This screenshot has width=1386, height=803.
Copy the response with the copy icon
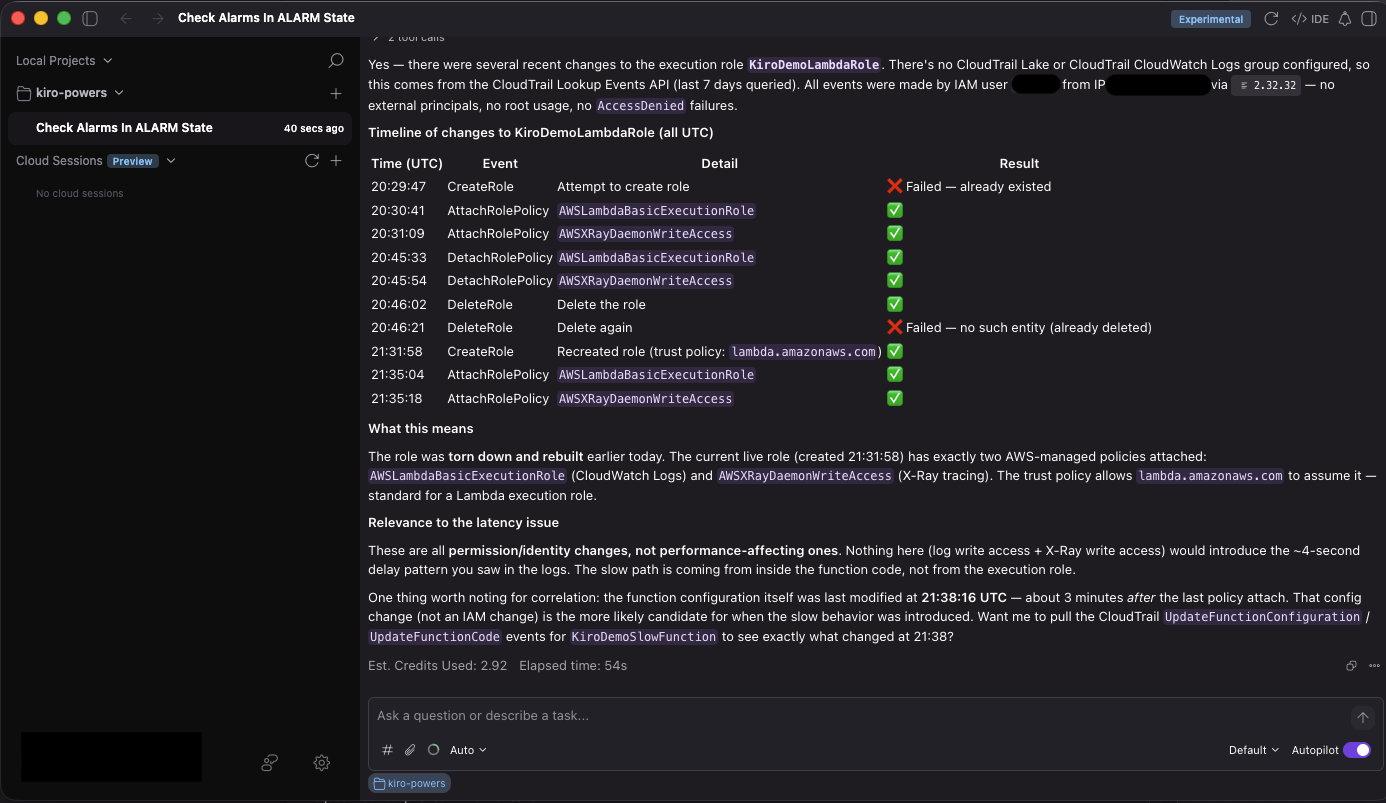click(1351, 666)
